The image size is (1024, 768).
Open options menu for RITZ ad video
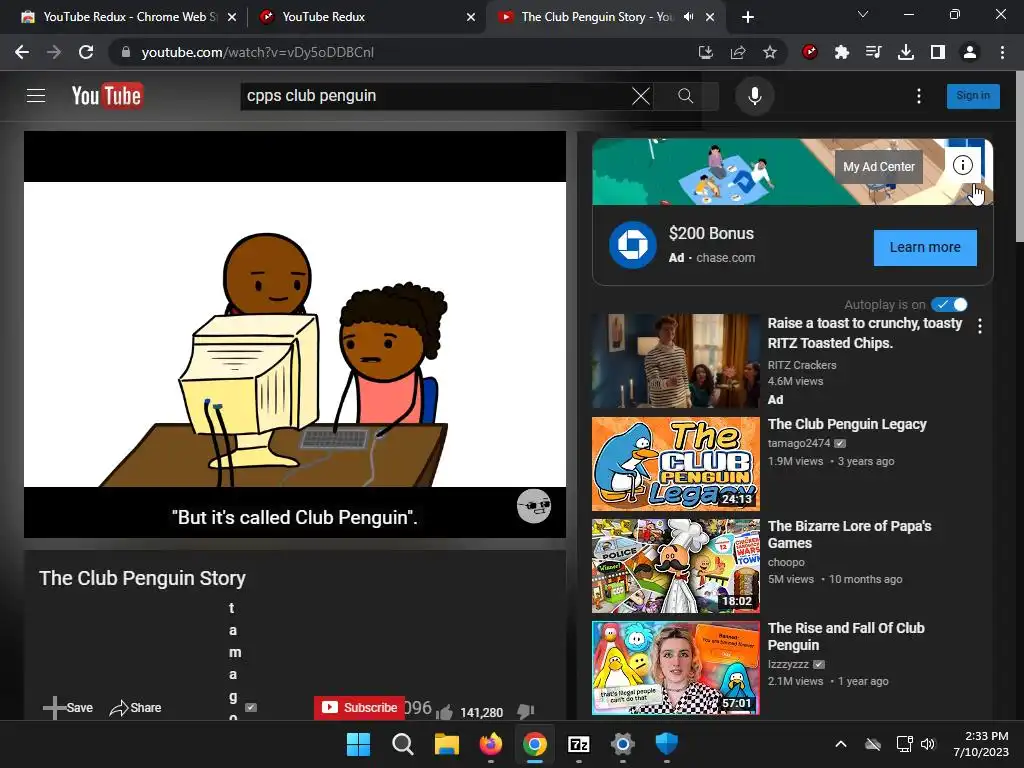coord(980,326)
